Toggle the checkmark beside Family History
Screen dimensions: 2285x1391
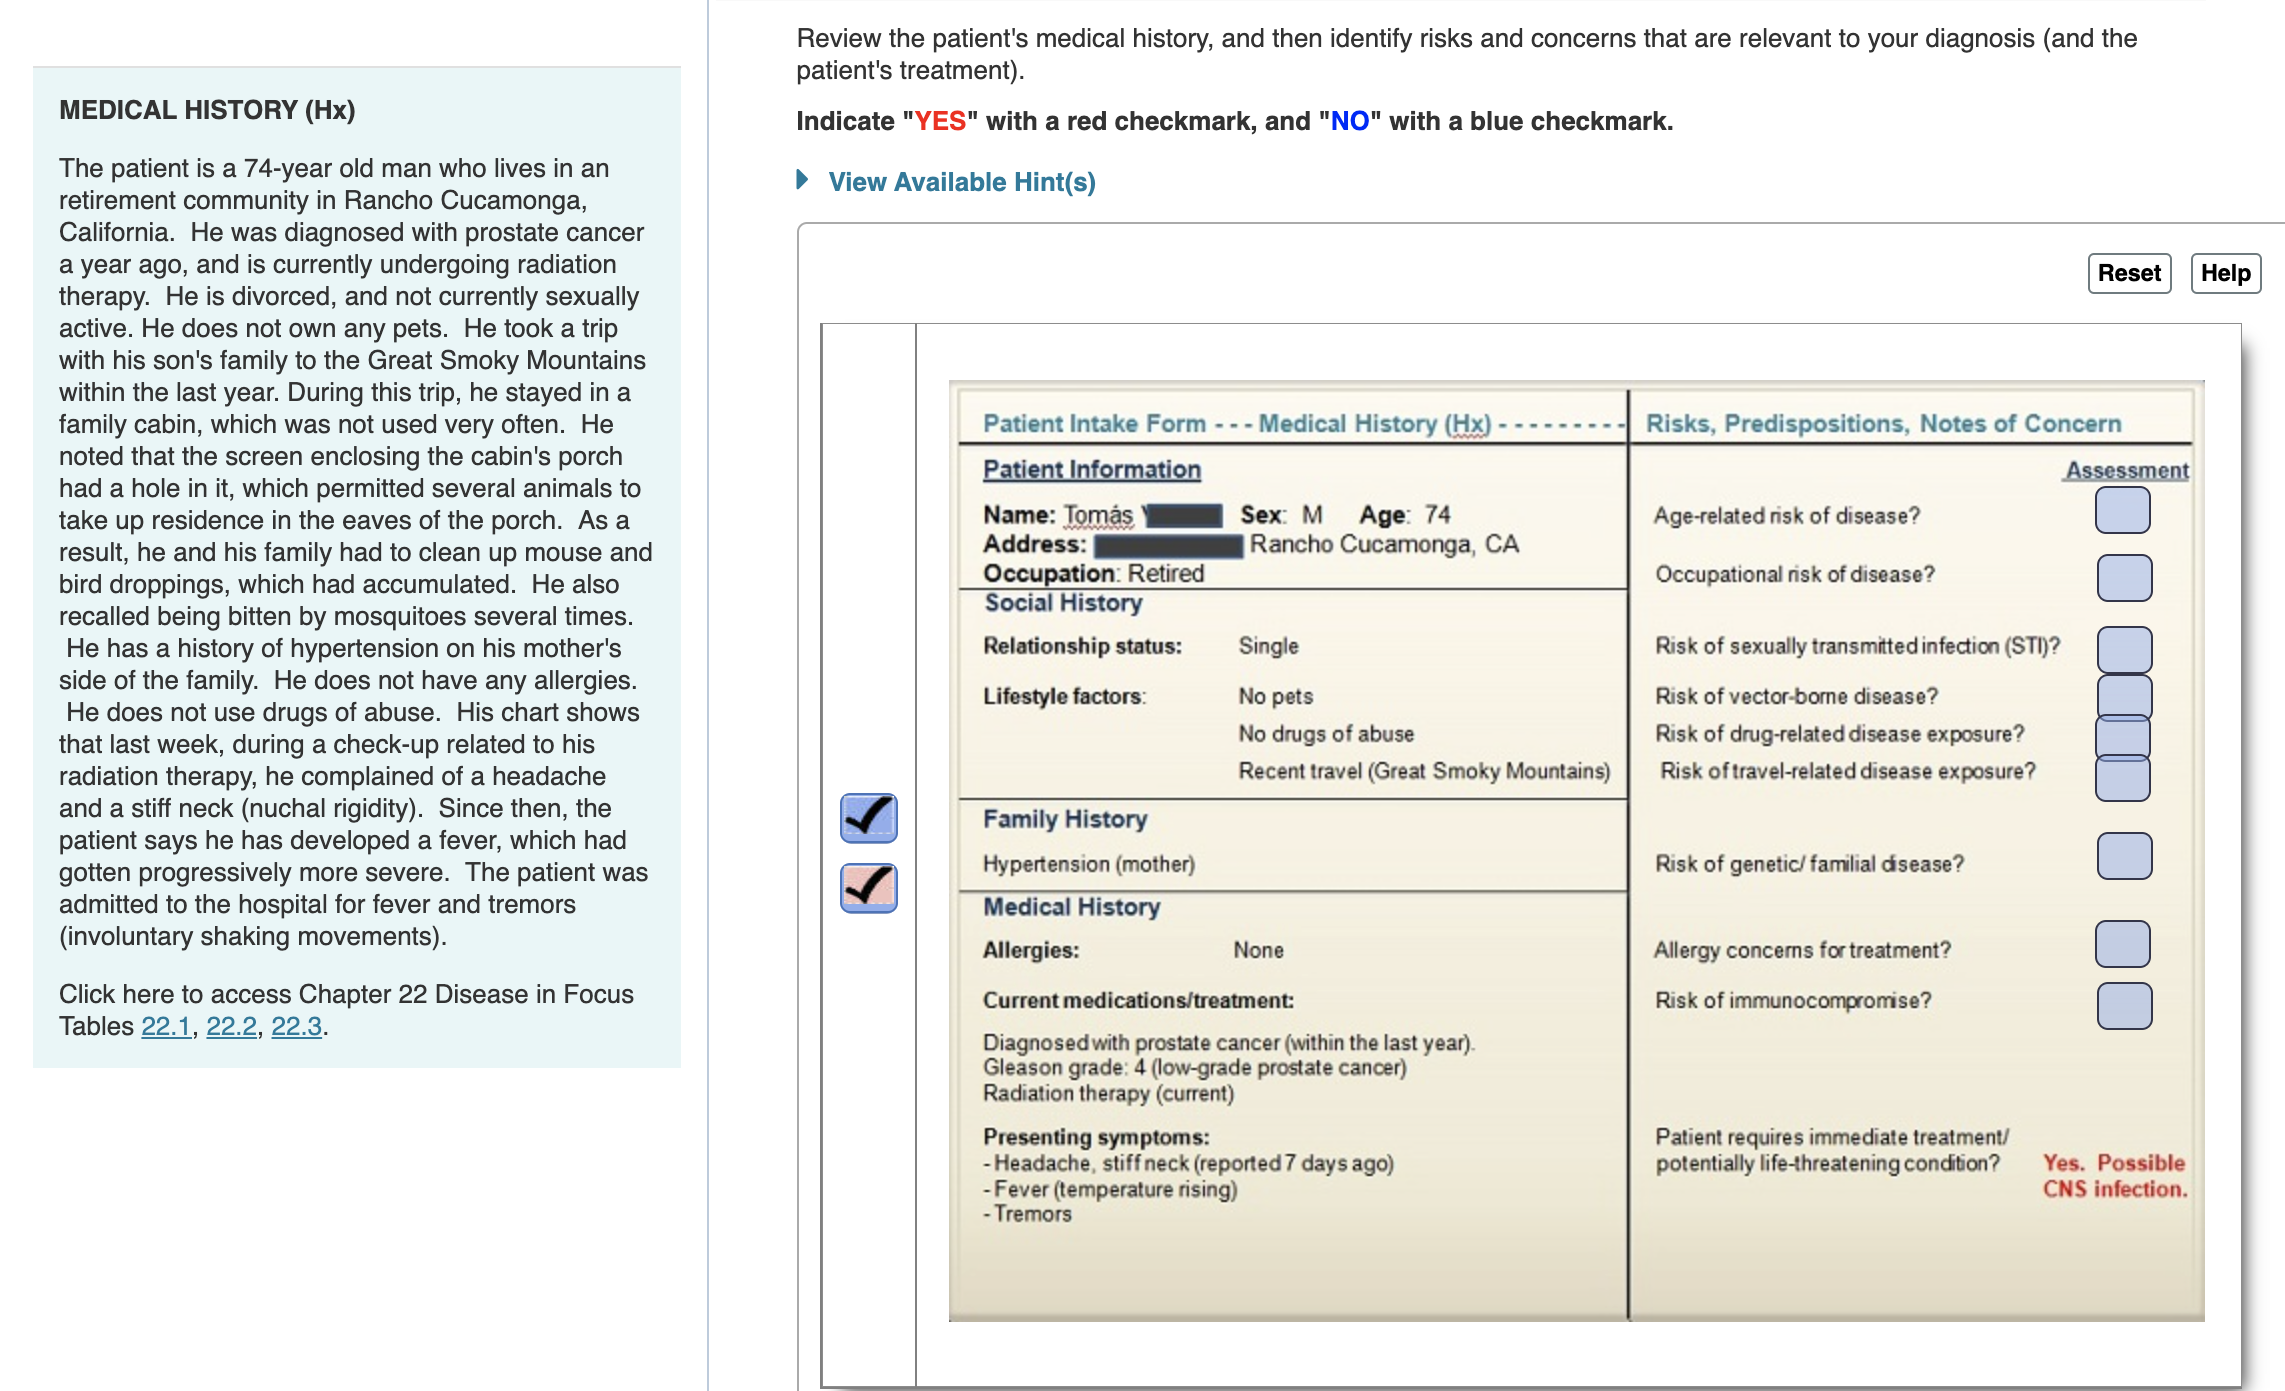867,818
